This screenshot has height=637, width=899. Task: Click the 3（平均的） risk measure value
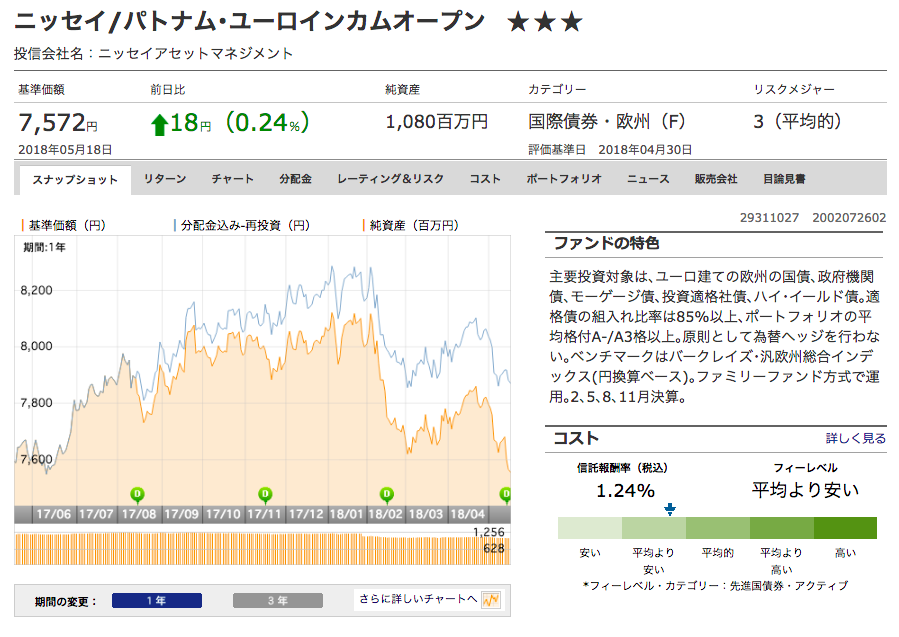798,122
